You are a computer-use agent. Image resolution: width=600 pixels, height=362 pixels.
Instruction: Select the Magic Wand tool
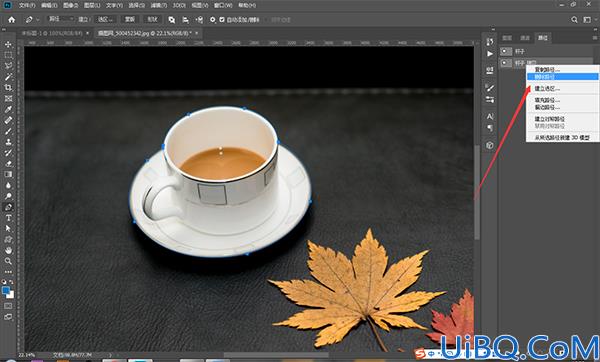tap(8, 77)
